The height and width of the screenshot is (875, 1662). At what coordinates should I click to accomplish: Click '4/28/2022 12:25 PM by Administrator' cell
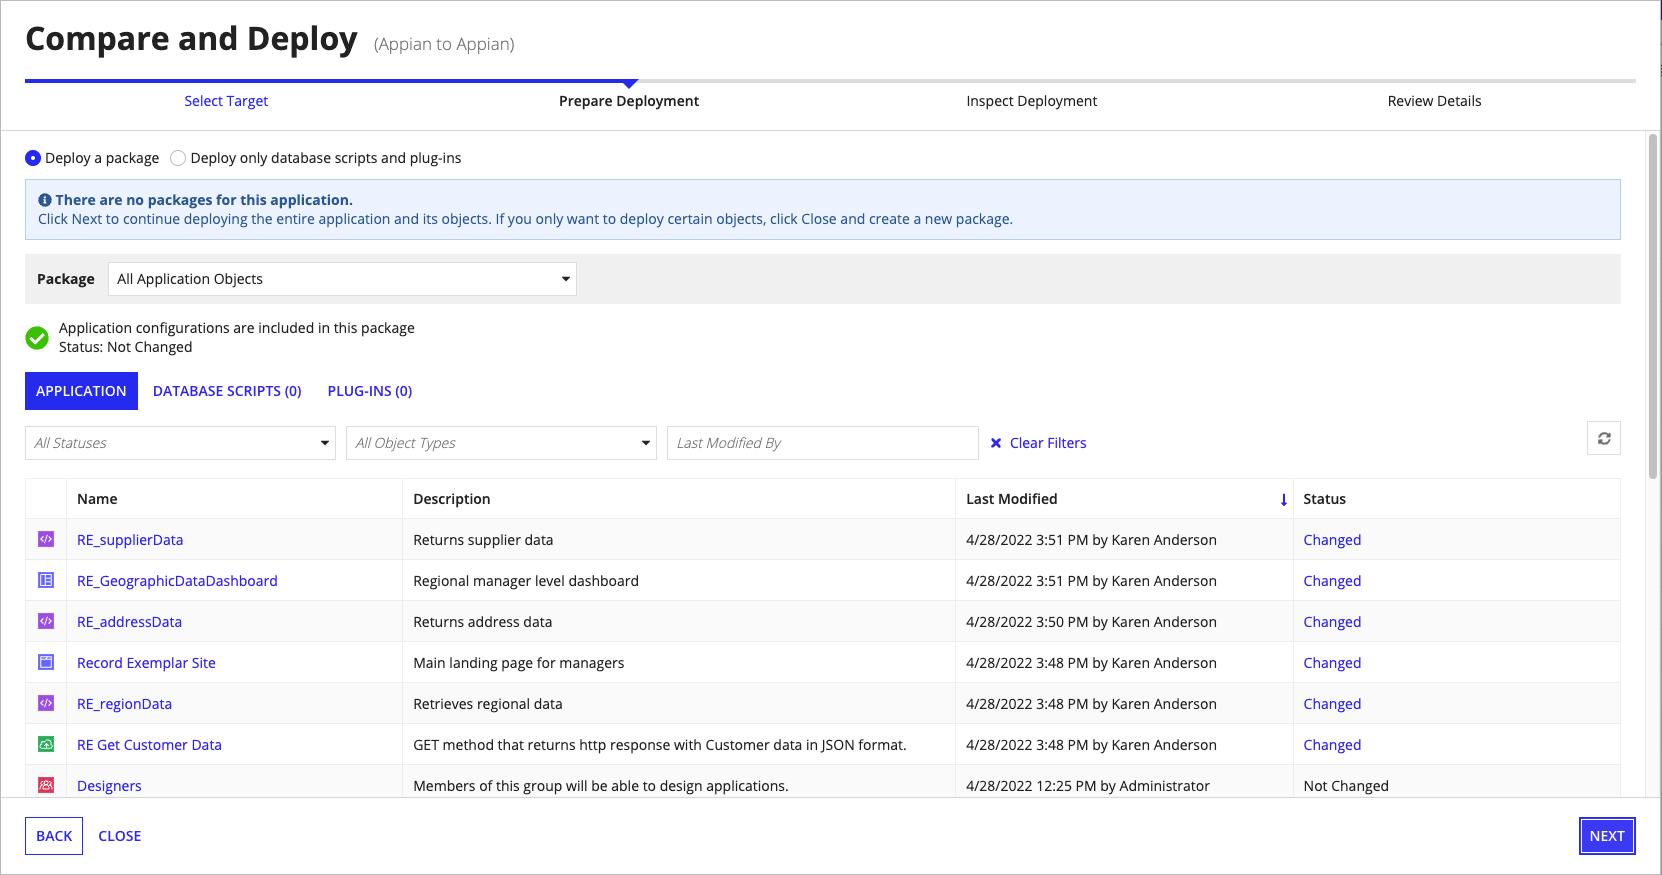[x=1088, y=786]
